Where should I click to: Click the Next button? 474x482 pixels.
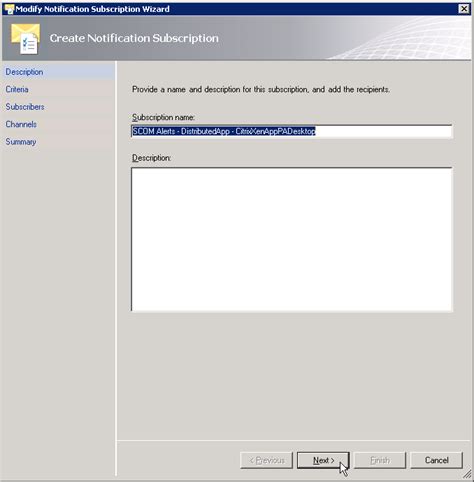(x=323, y=460)
